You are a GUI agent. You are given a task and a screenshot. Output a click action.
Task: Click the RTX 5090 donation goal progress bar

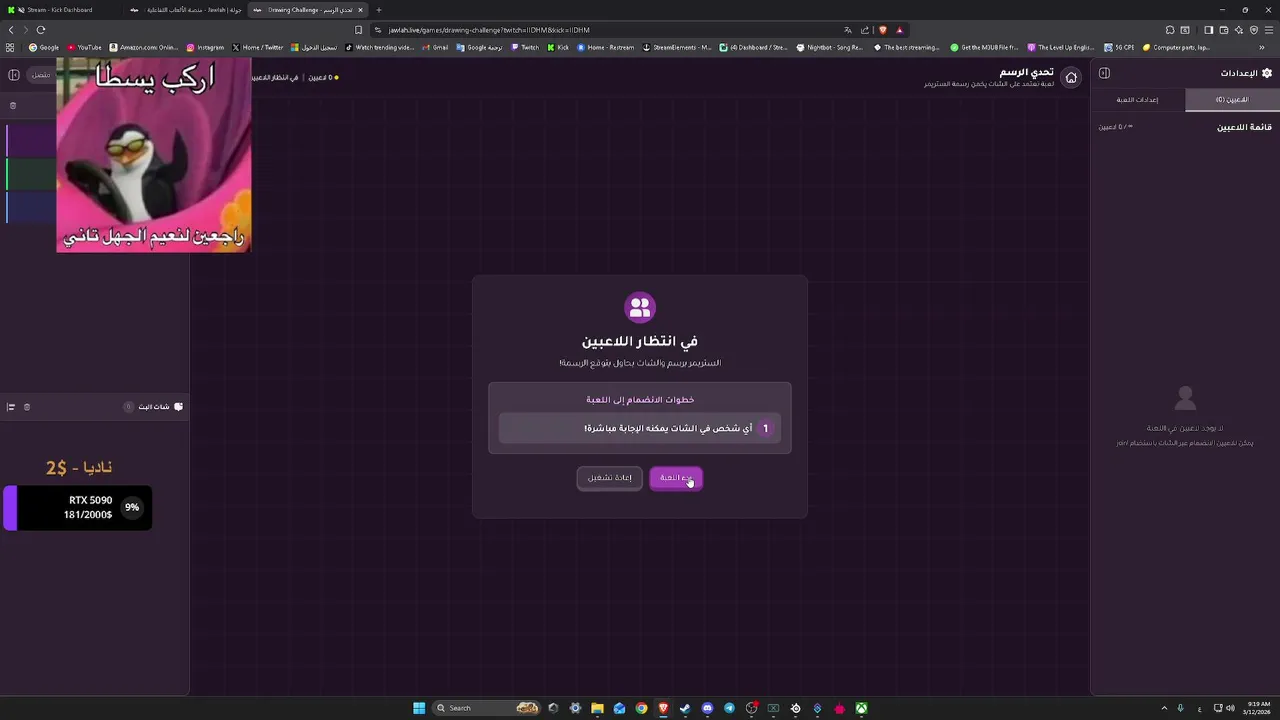point(77,508)
